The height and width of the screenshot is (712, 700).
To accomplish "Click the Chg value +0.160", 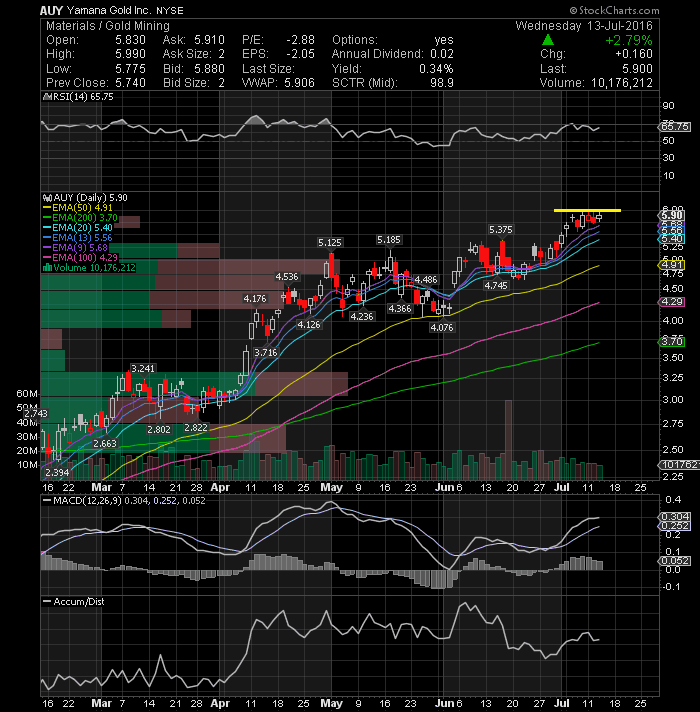I will [x=634, y=54].
